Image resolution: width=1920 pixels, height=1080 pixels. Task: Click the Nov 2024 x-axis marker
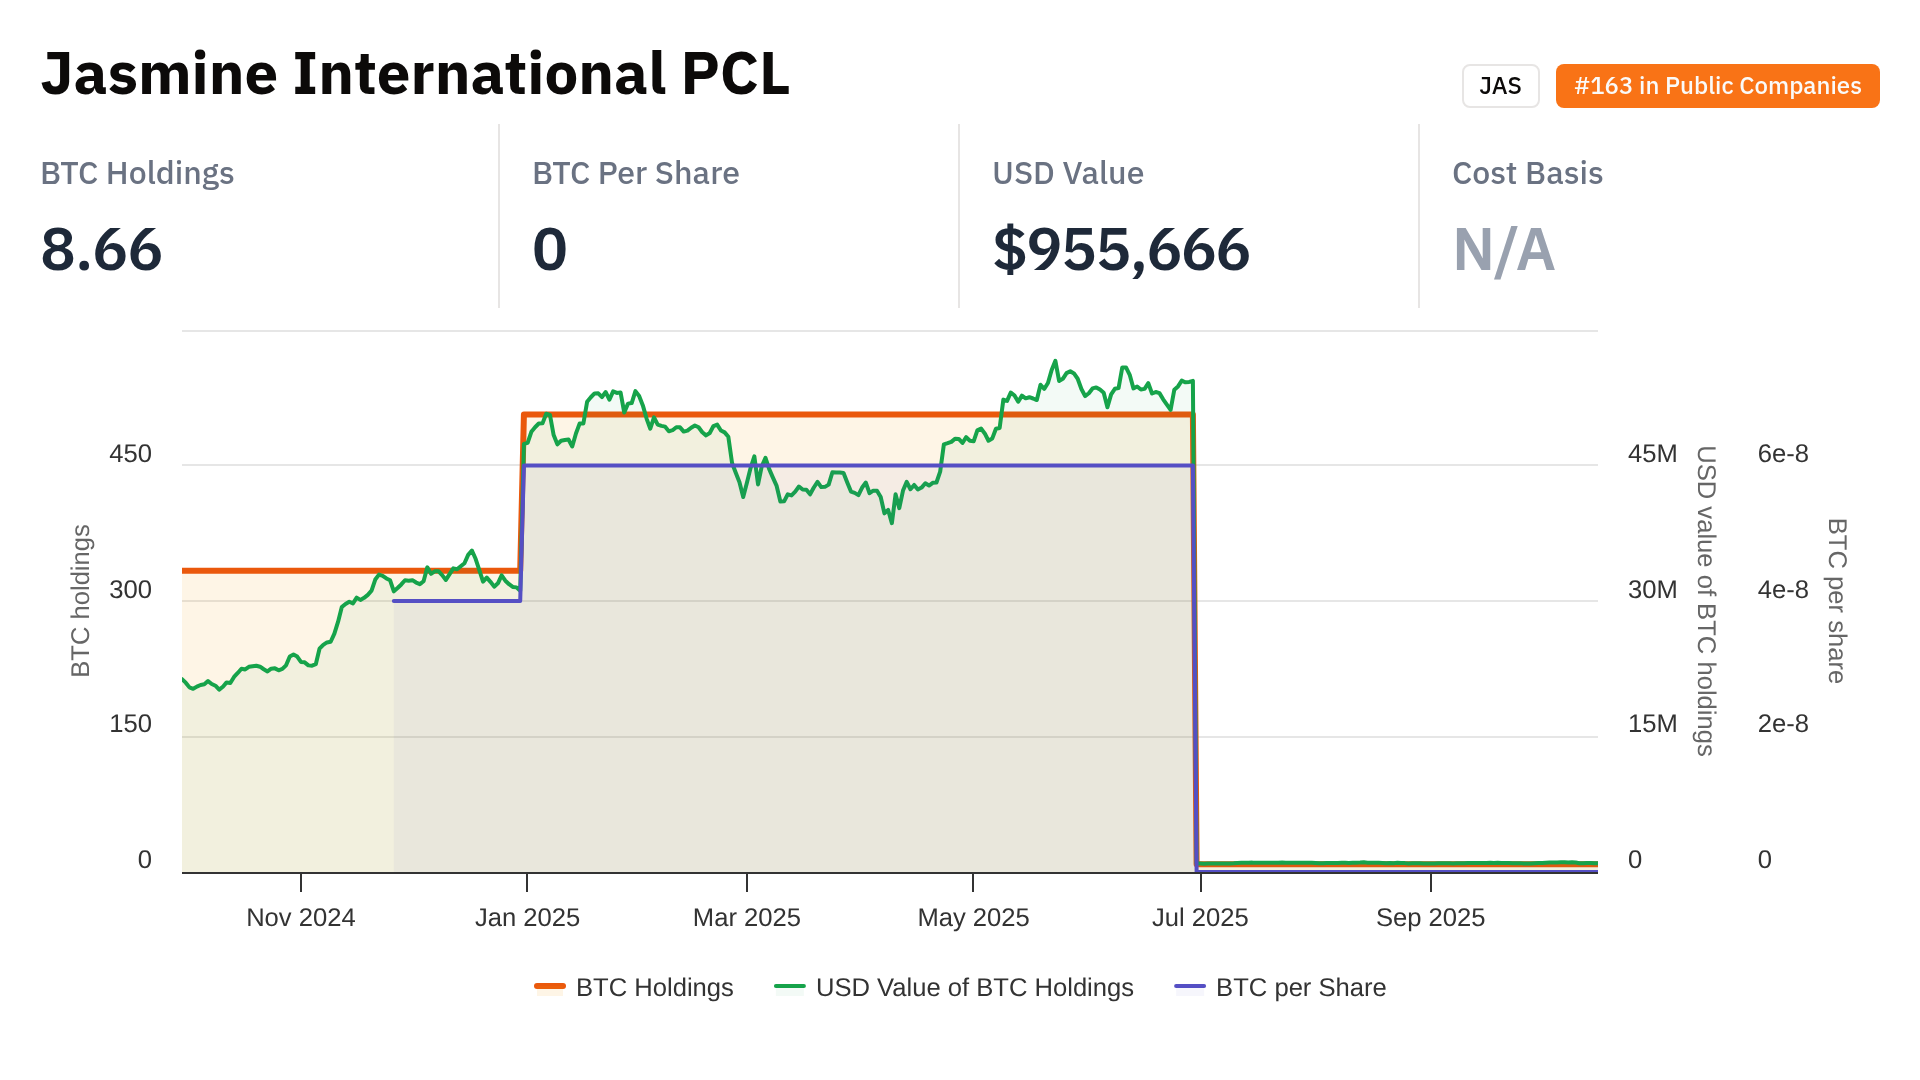[x=301, y=918]
